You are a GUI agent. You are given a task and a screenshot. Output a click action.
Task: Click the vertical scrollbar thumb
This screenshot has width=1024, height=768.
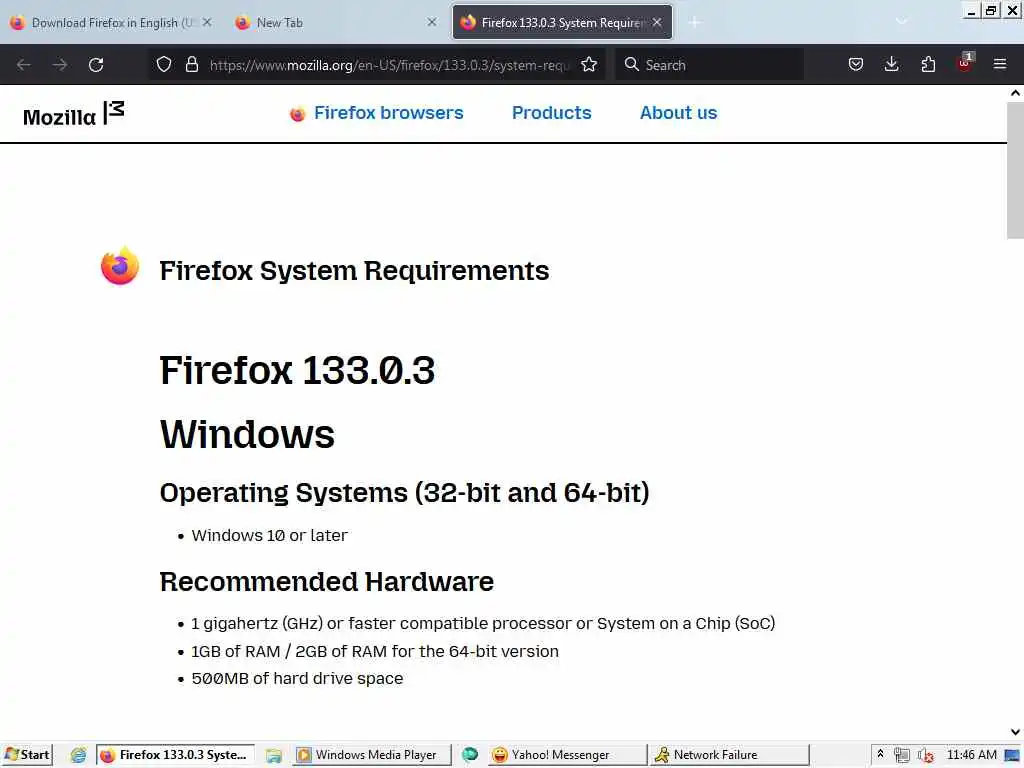(1015, 170)
